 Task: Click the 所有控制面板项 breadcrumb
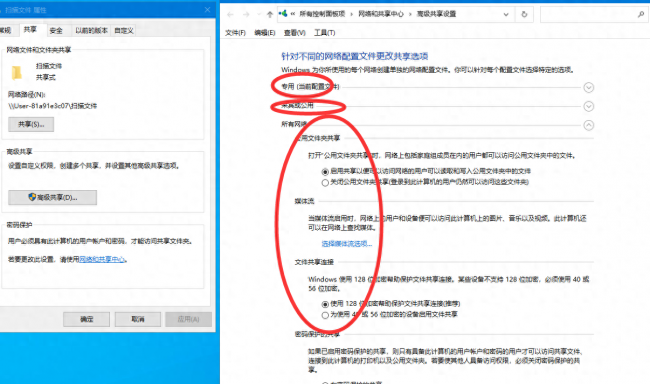(322, 14)
